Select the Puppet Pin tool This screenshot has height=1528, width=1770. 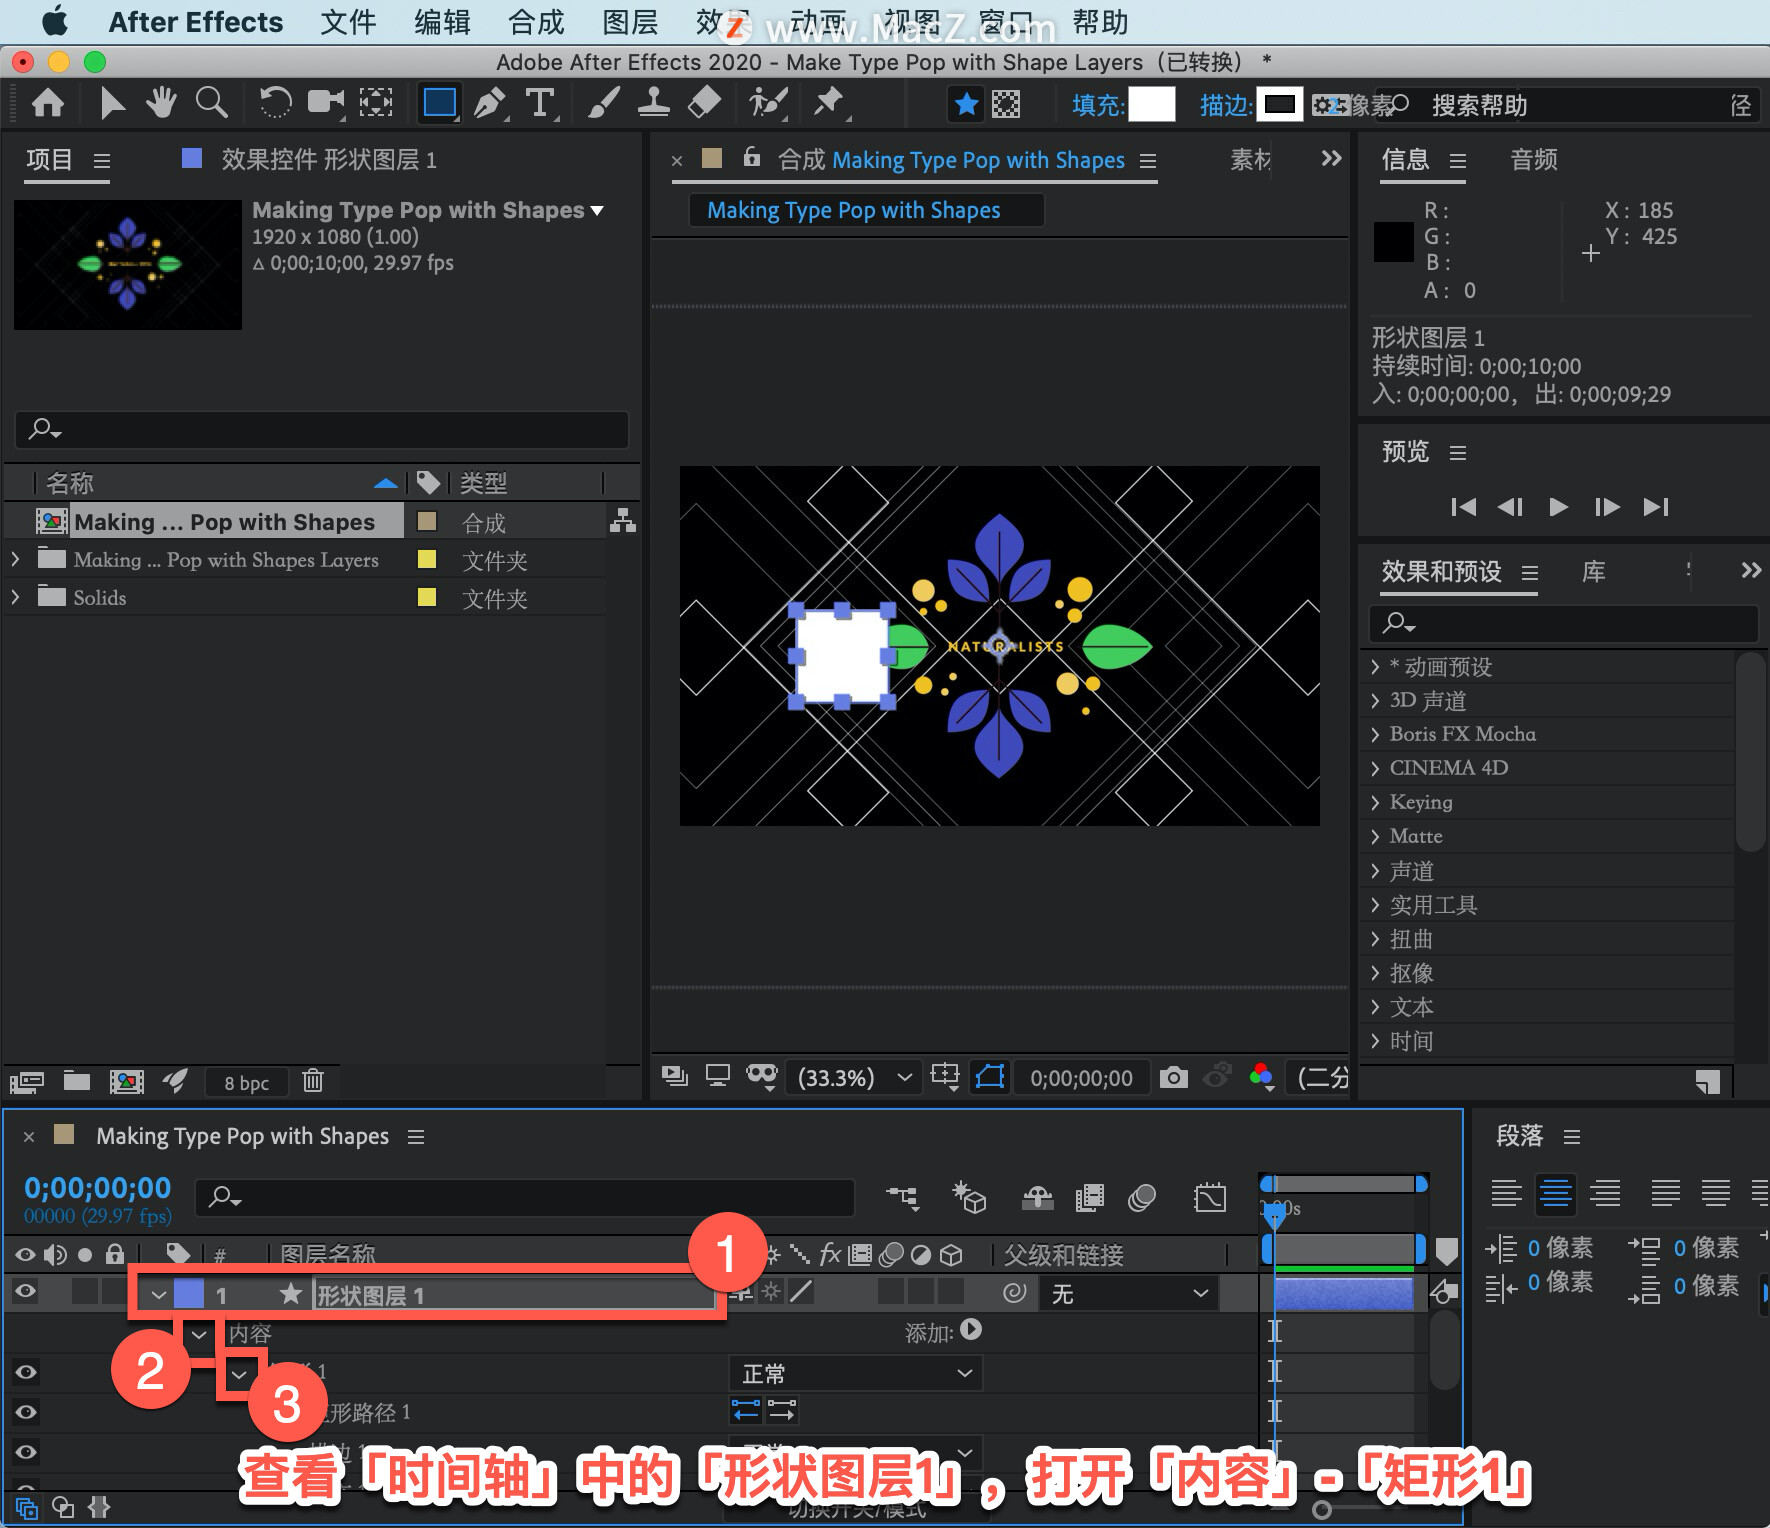tap(829, 103)
